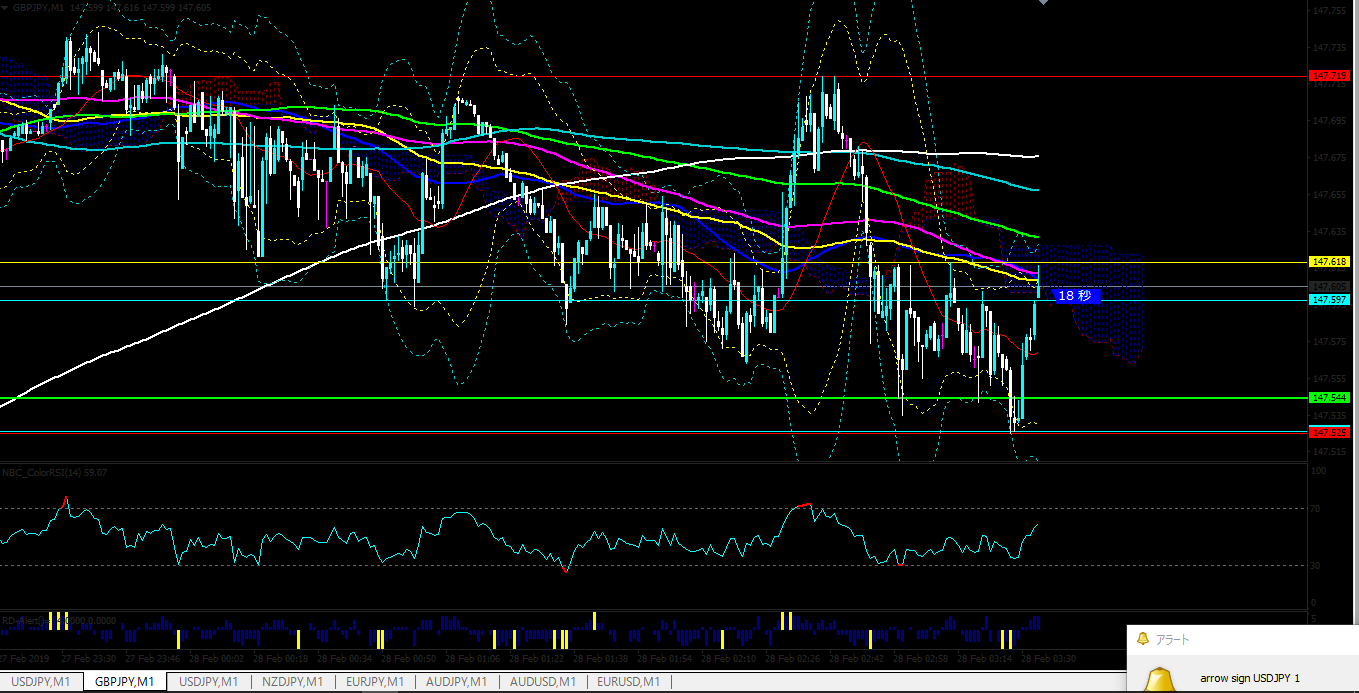
Task: Switch to the NZDJPY,M1 chart tab
Action: pos(293,682)
